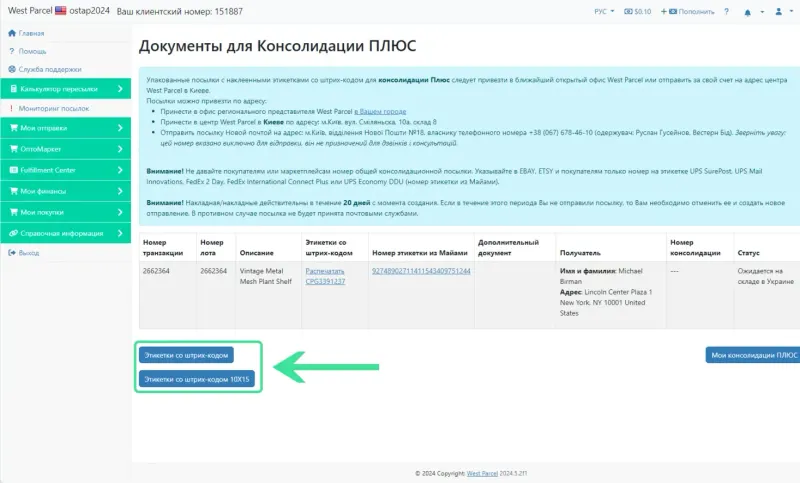
Task: Open Главная in sidebar
Action: pyautogui.click(x=31, y=33)
